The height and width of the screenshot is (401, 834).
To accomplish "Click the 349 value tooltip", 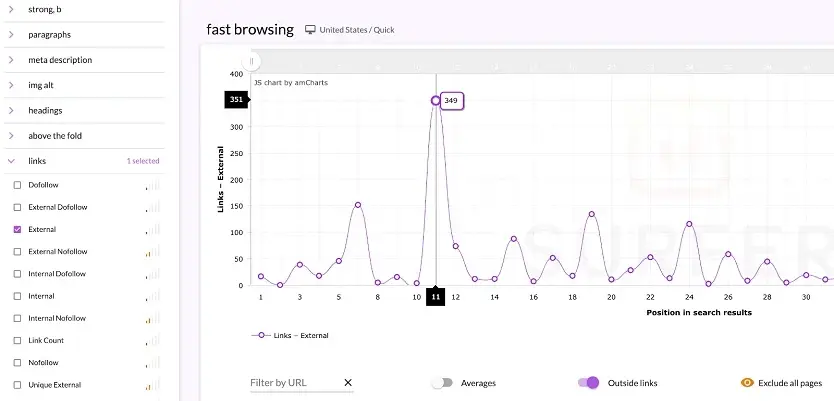I will coord(452,101).
